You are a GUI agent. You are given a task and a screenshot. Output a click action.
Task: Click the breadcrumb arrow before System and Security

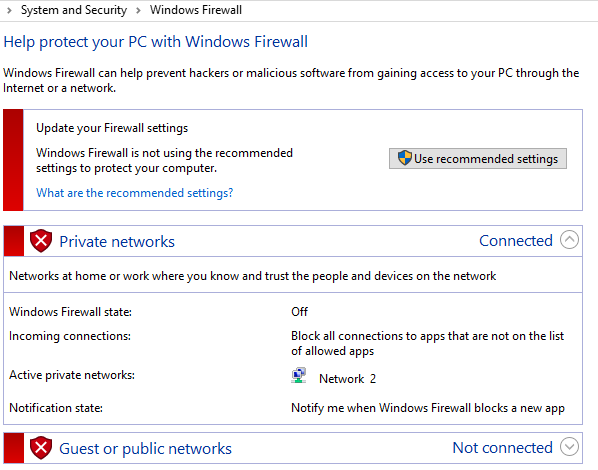(10, 10)
